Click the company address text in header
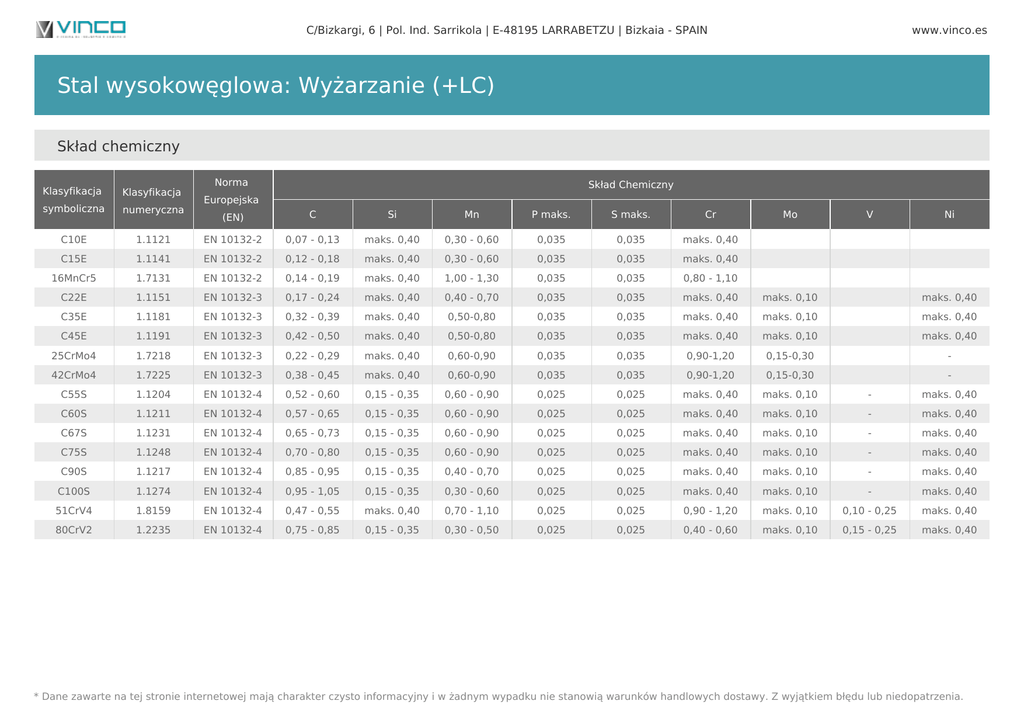The width and height of the screenshot is (1024, 725). pyautogui.click(x=506, y=30)
